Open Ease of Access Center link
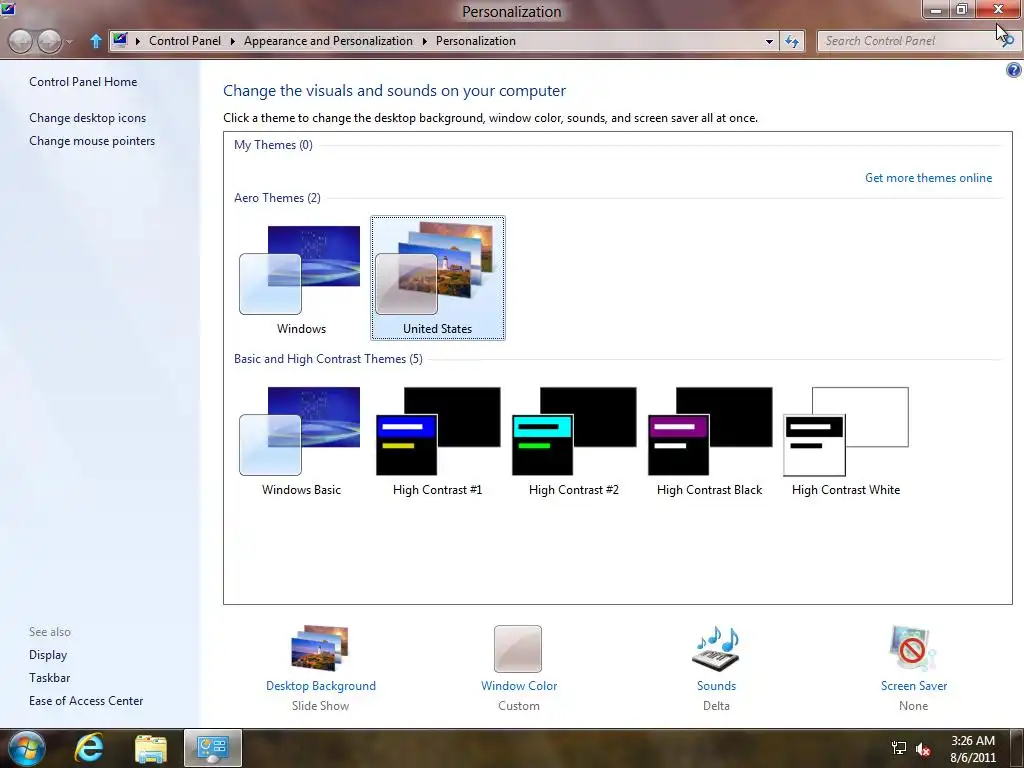This screenshot has height=768, width=1024. pos(86,701)
